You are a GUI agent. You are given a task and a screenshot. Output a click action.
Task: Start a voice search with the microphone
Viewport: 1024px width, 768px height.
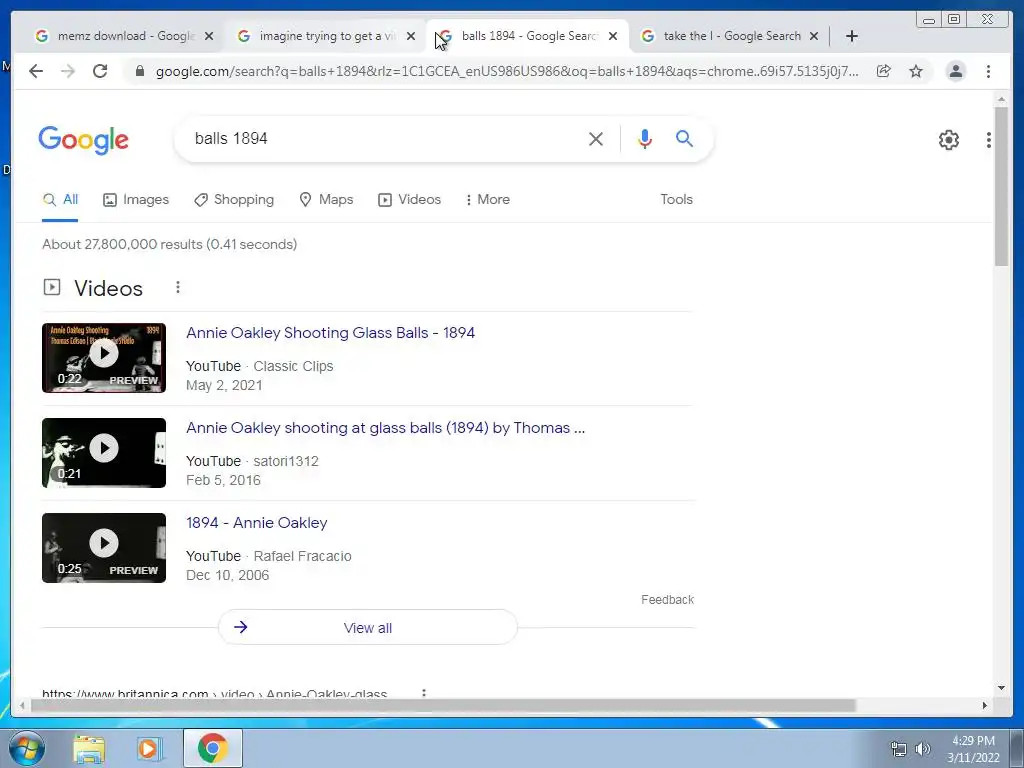pyautogui.click(x=645, y=138)
